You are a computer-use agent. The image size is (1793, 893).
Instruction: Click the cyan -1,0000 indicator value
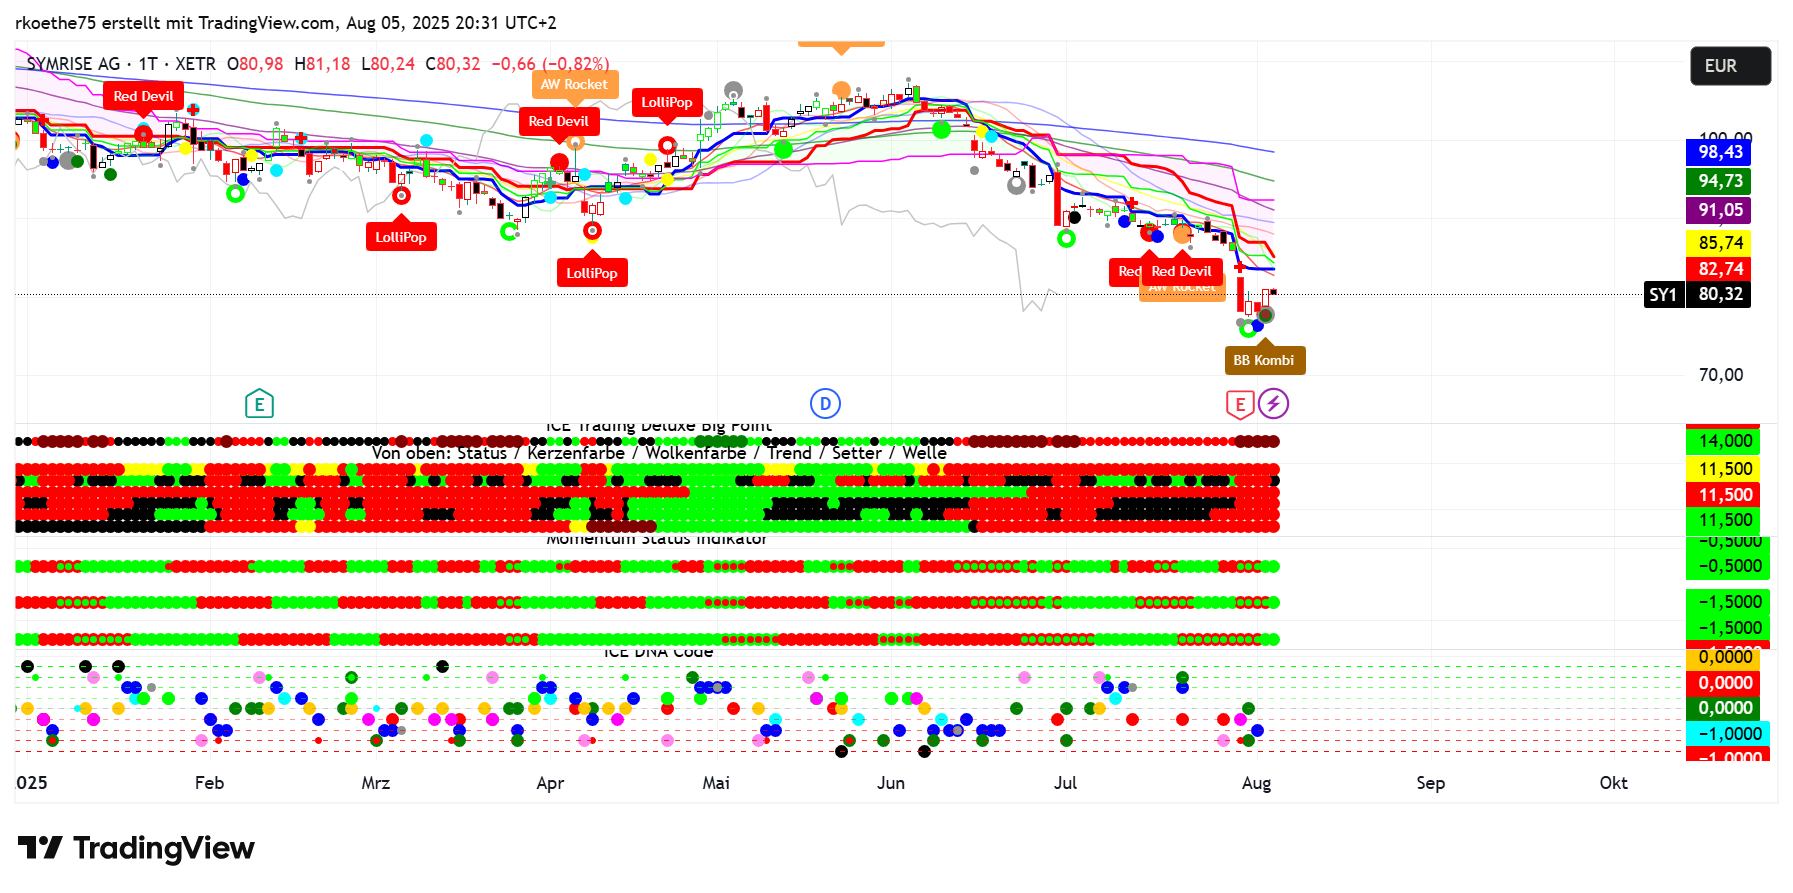1726,733
